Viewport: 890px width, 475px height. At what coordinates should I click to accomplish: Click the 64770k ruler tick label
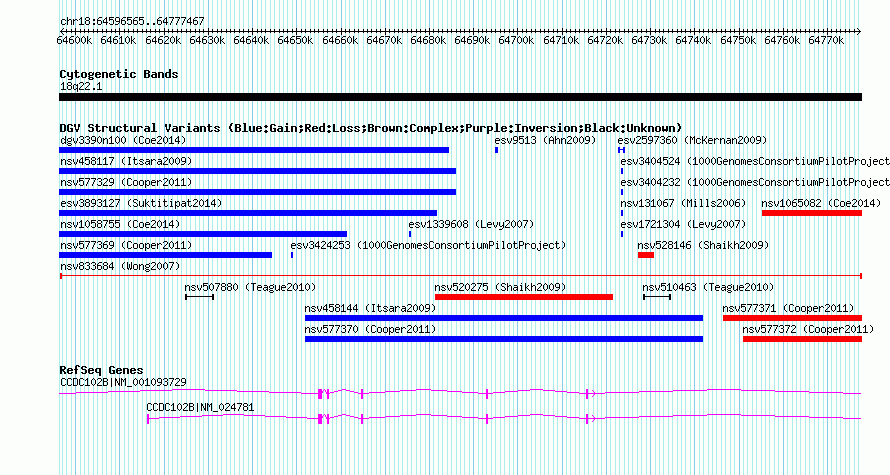pos(826,40)
